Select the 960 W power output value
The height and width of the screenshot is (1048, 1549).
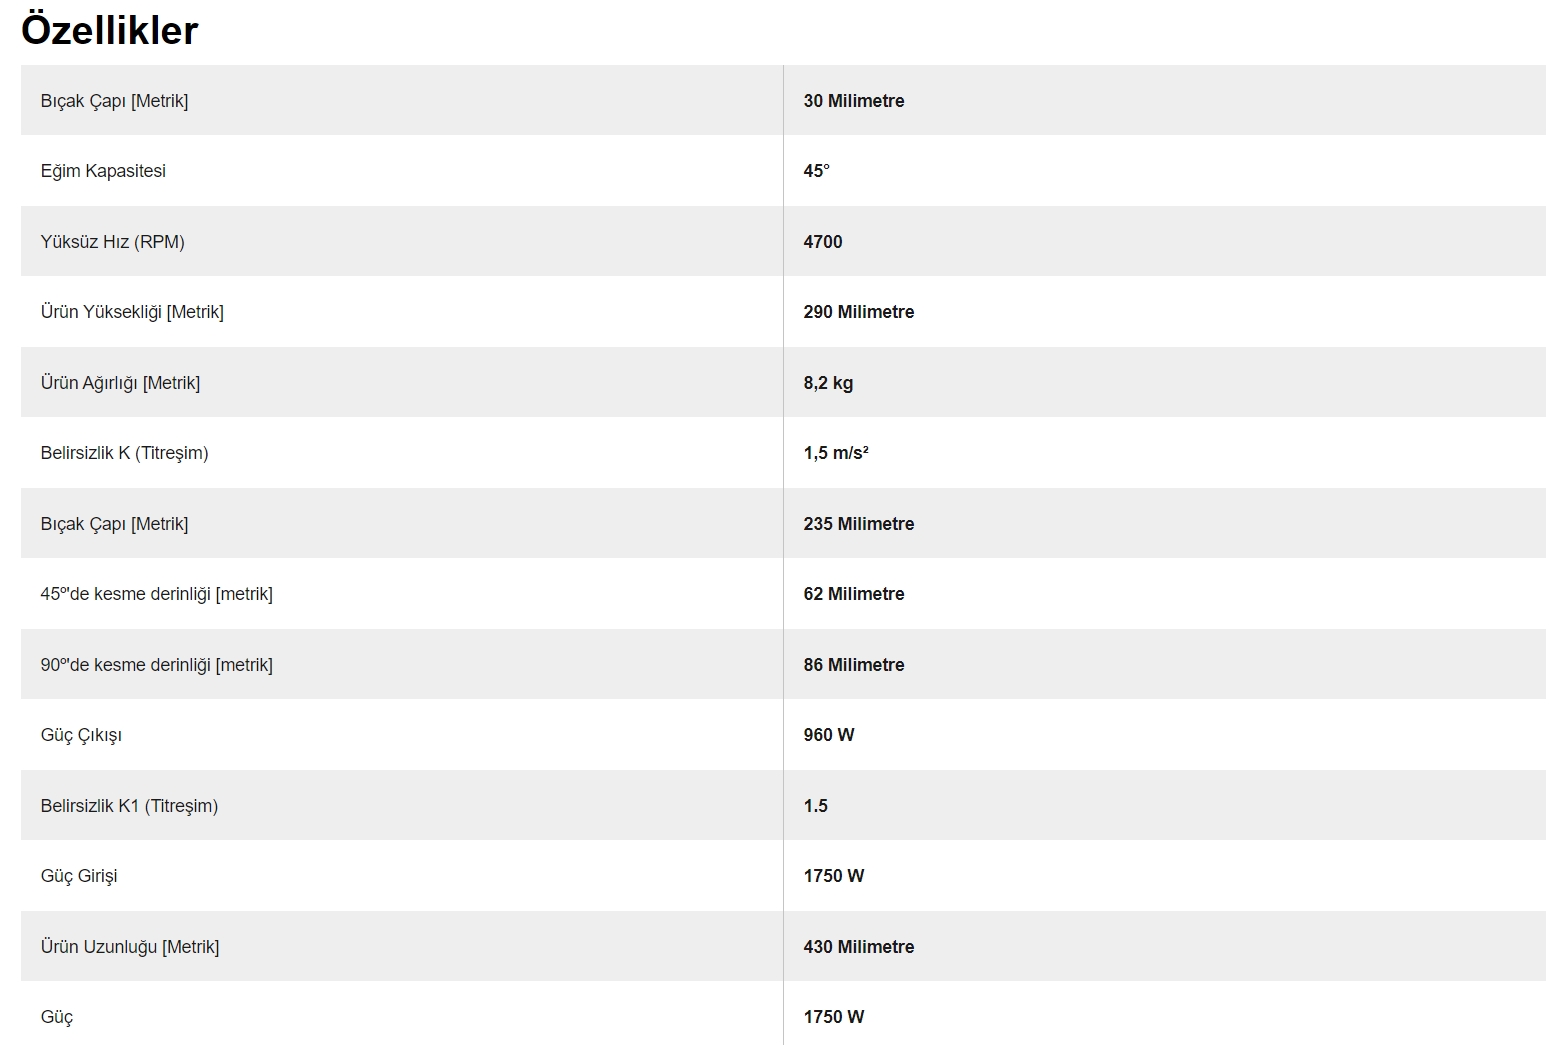pos(829,735)
